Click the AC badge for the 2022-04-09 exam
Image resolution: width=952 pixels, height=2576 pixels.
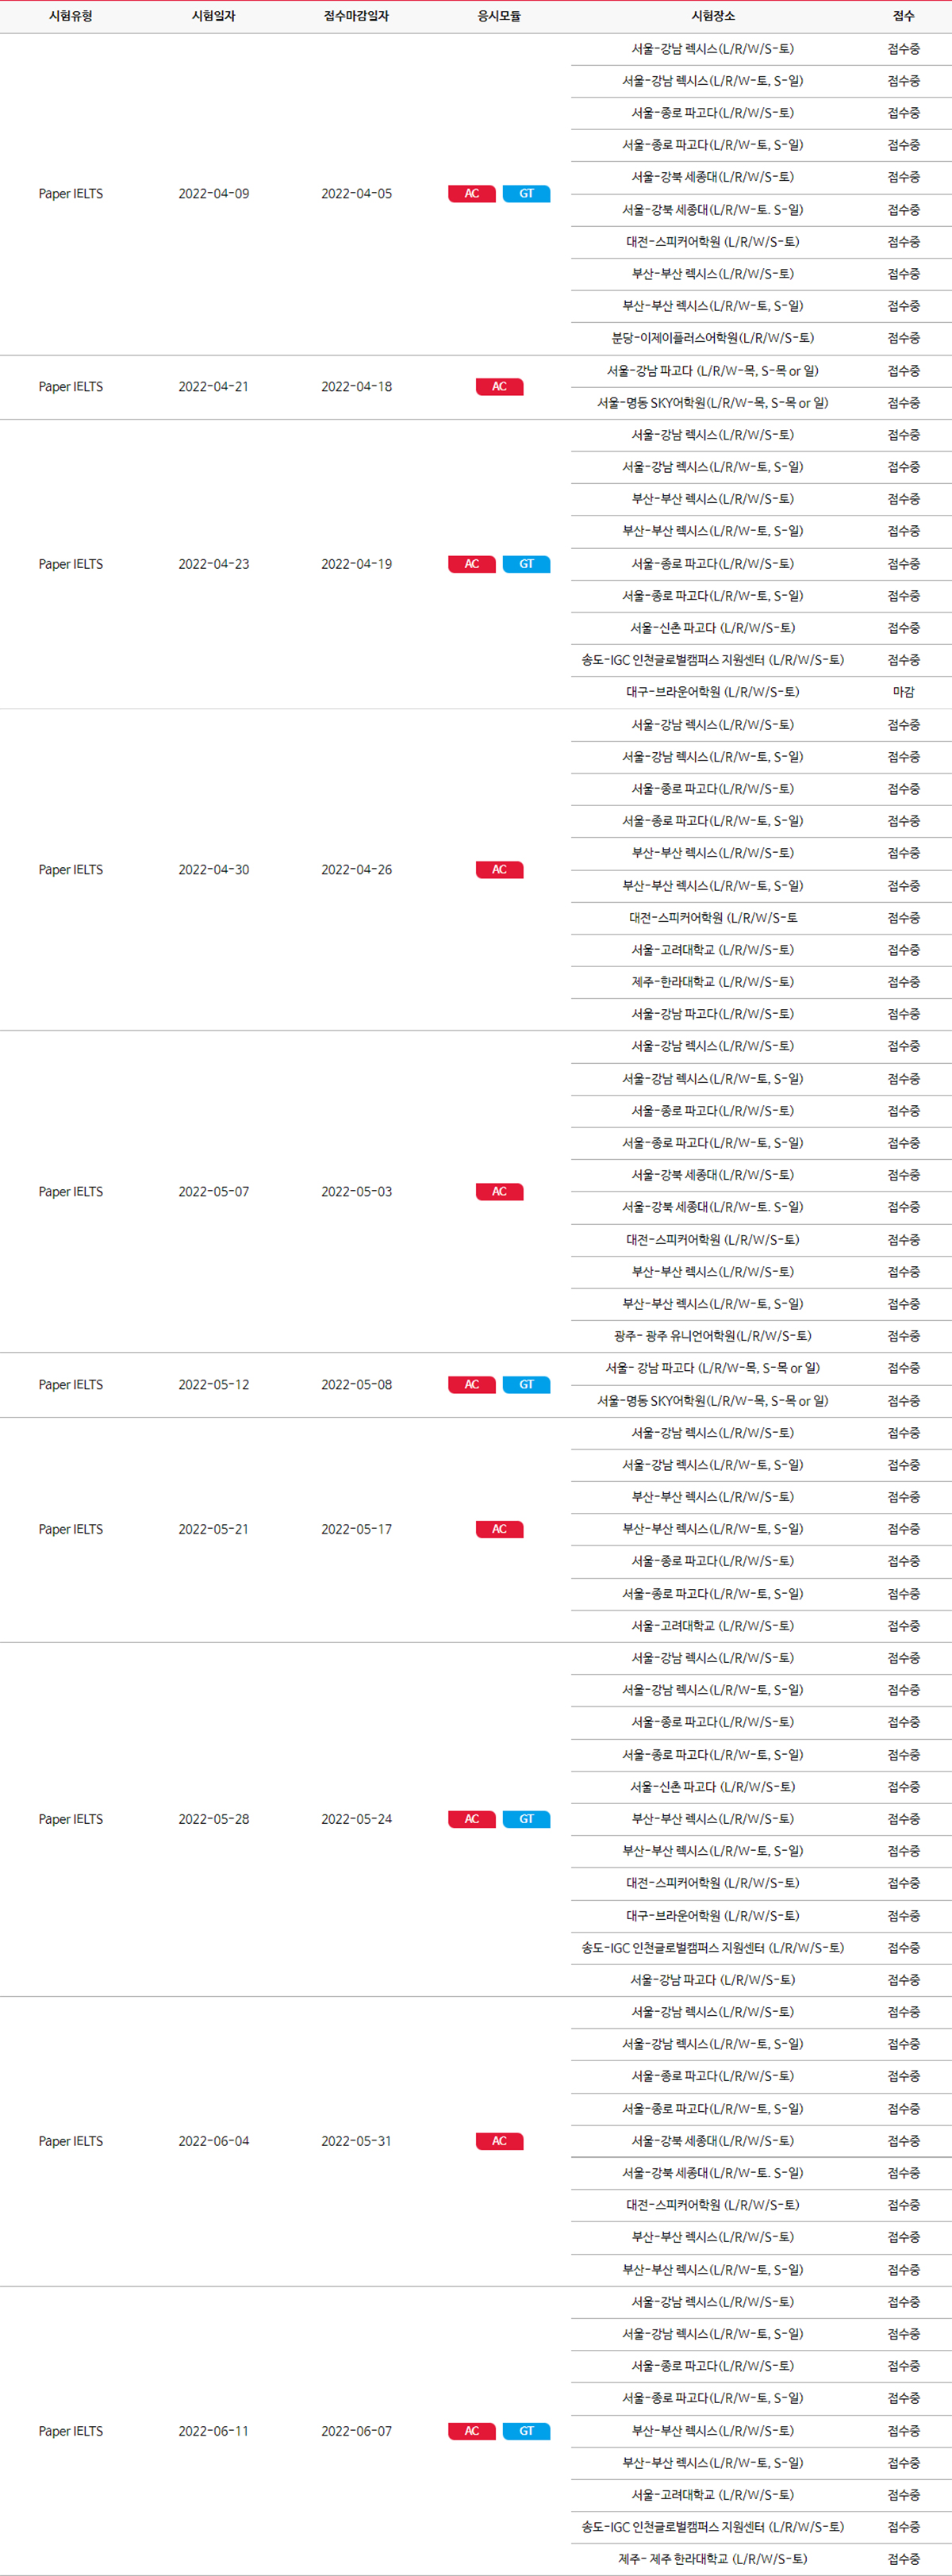pos(471,194)
